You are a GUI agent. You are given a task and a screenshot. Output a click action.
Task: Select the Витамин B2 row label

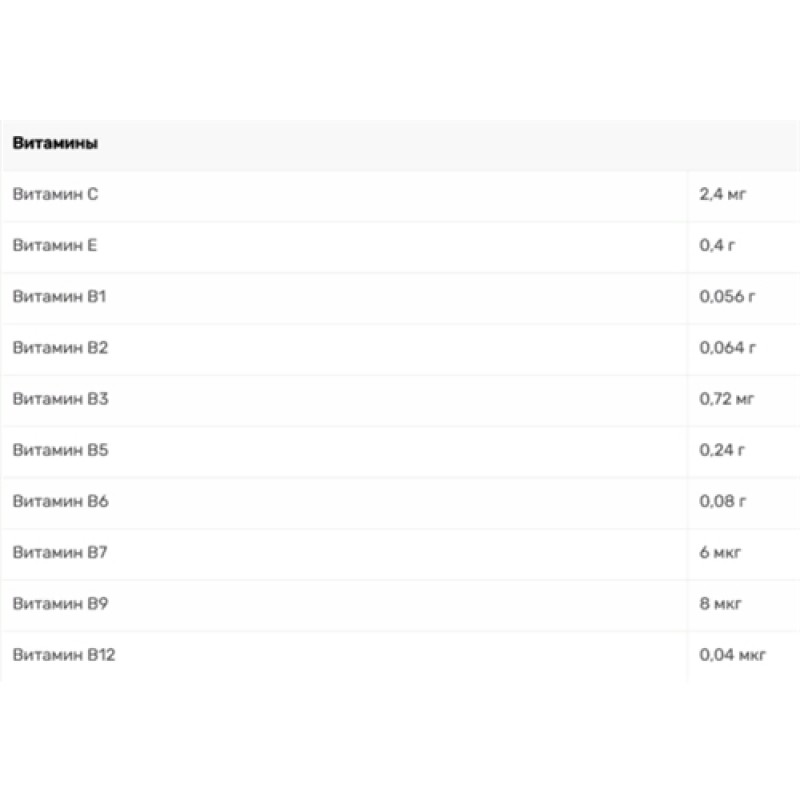tap(60, 348)
